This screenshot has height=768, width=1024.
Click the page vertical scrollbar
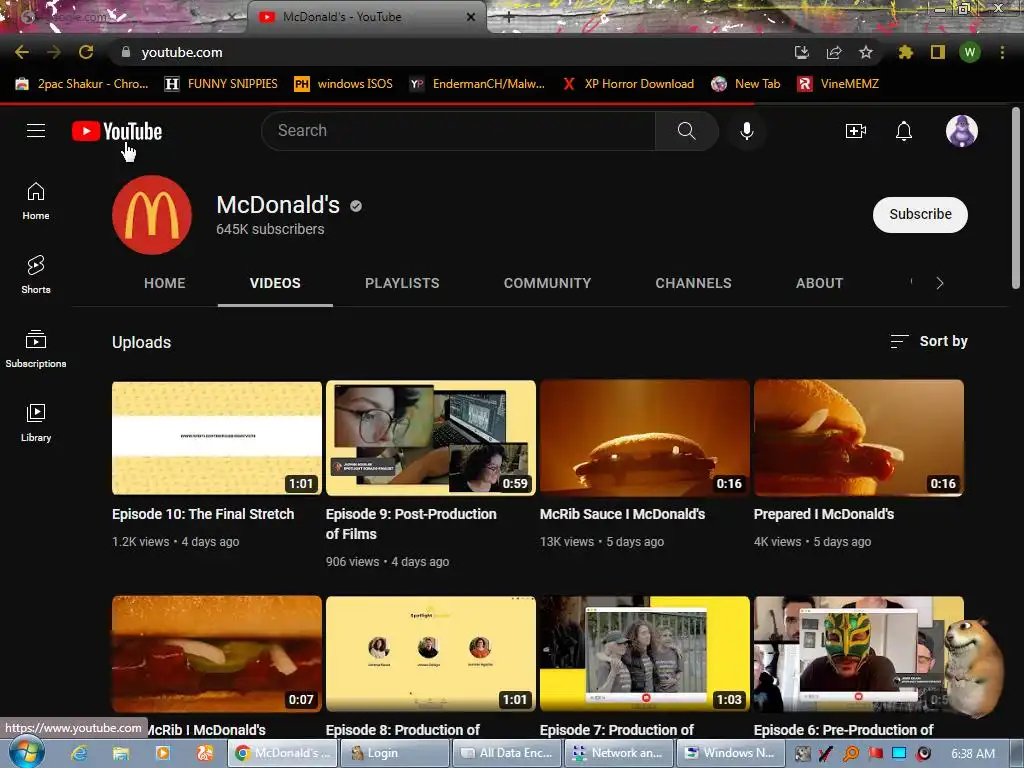pos(1016,198)
